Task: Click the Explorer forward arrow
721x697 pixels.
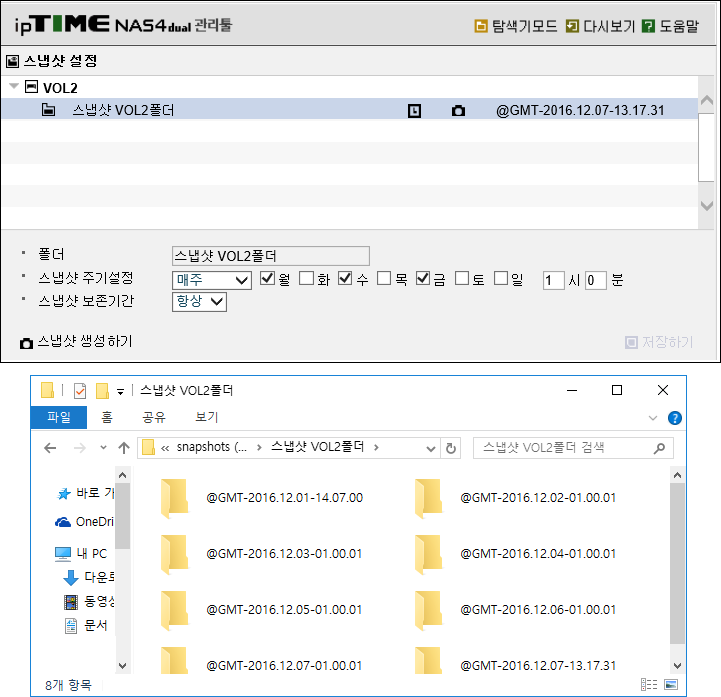Action: coord(80,448)
